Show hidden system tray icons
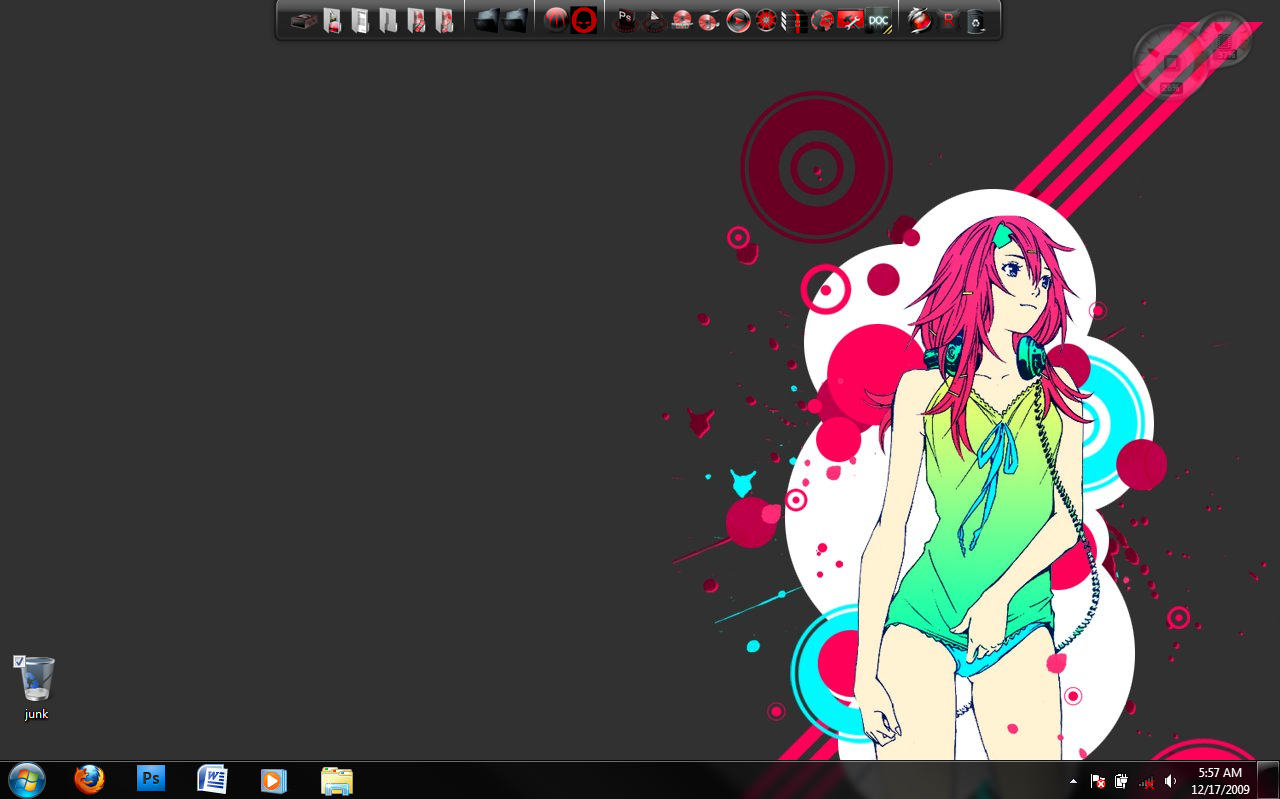The height and width of the screenshot is (799, 1280). coord(1073,781)
